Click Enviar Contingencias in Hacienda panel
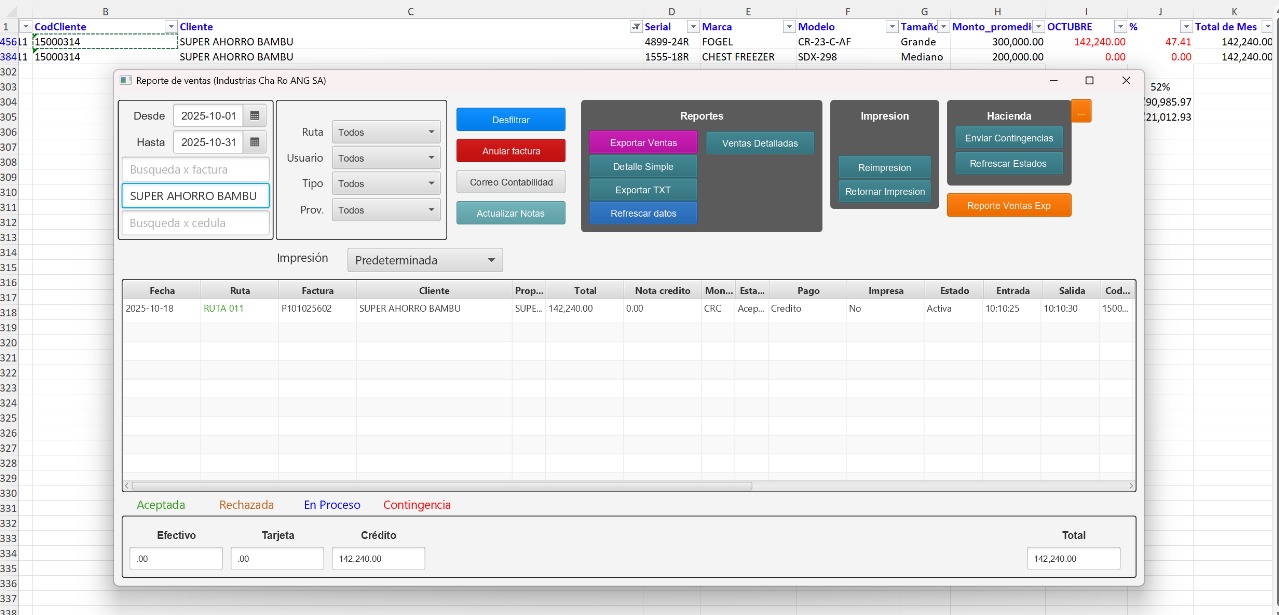The height and width of the screenshot is (615, 1279). 1008,138
